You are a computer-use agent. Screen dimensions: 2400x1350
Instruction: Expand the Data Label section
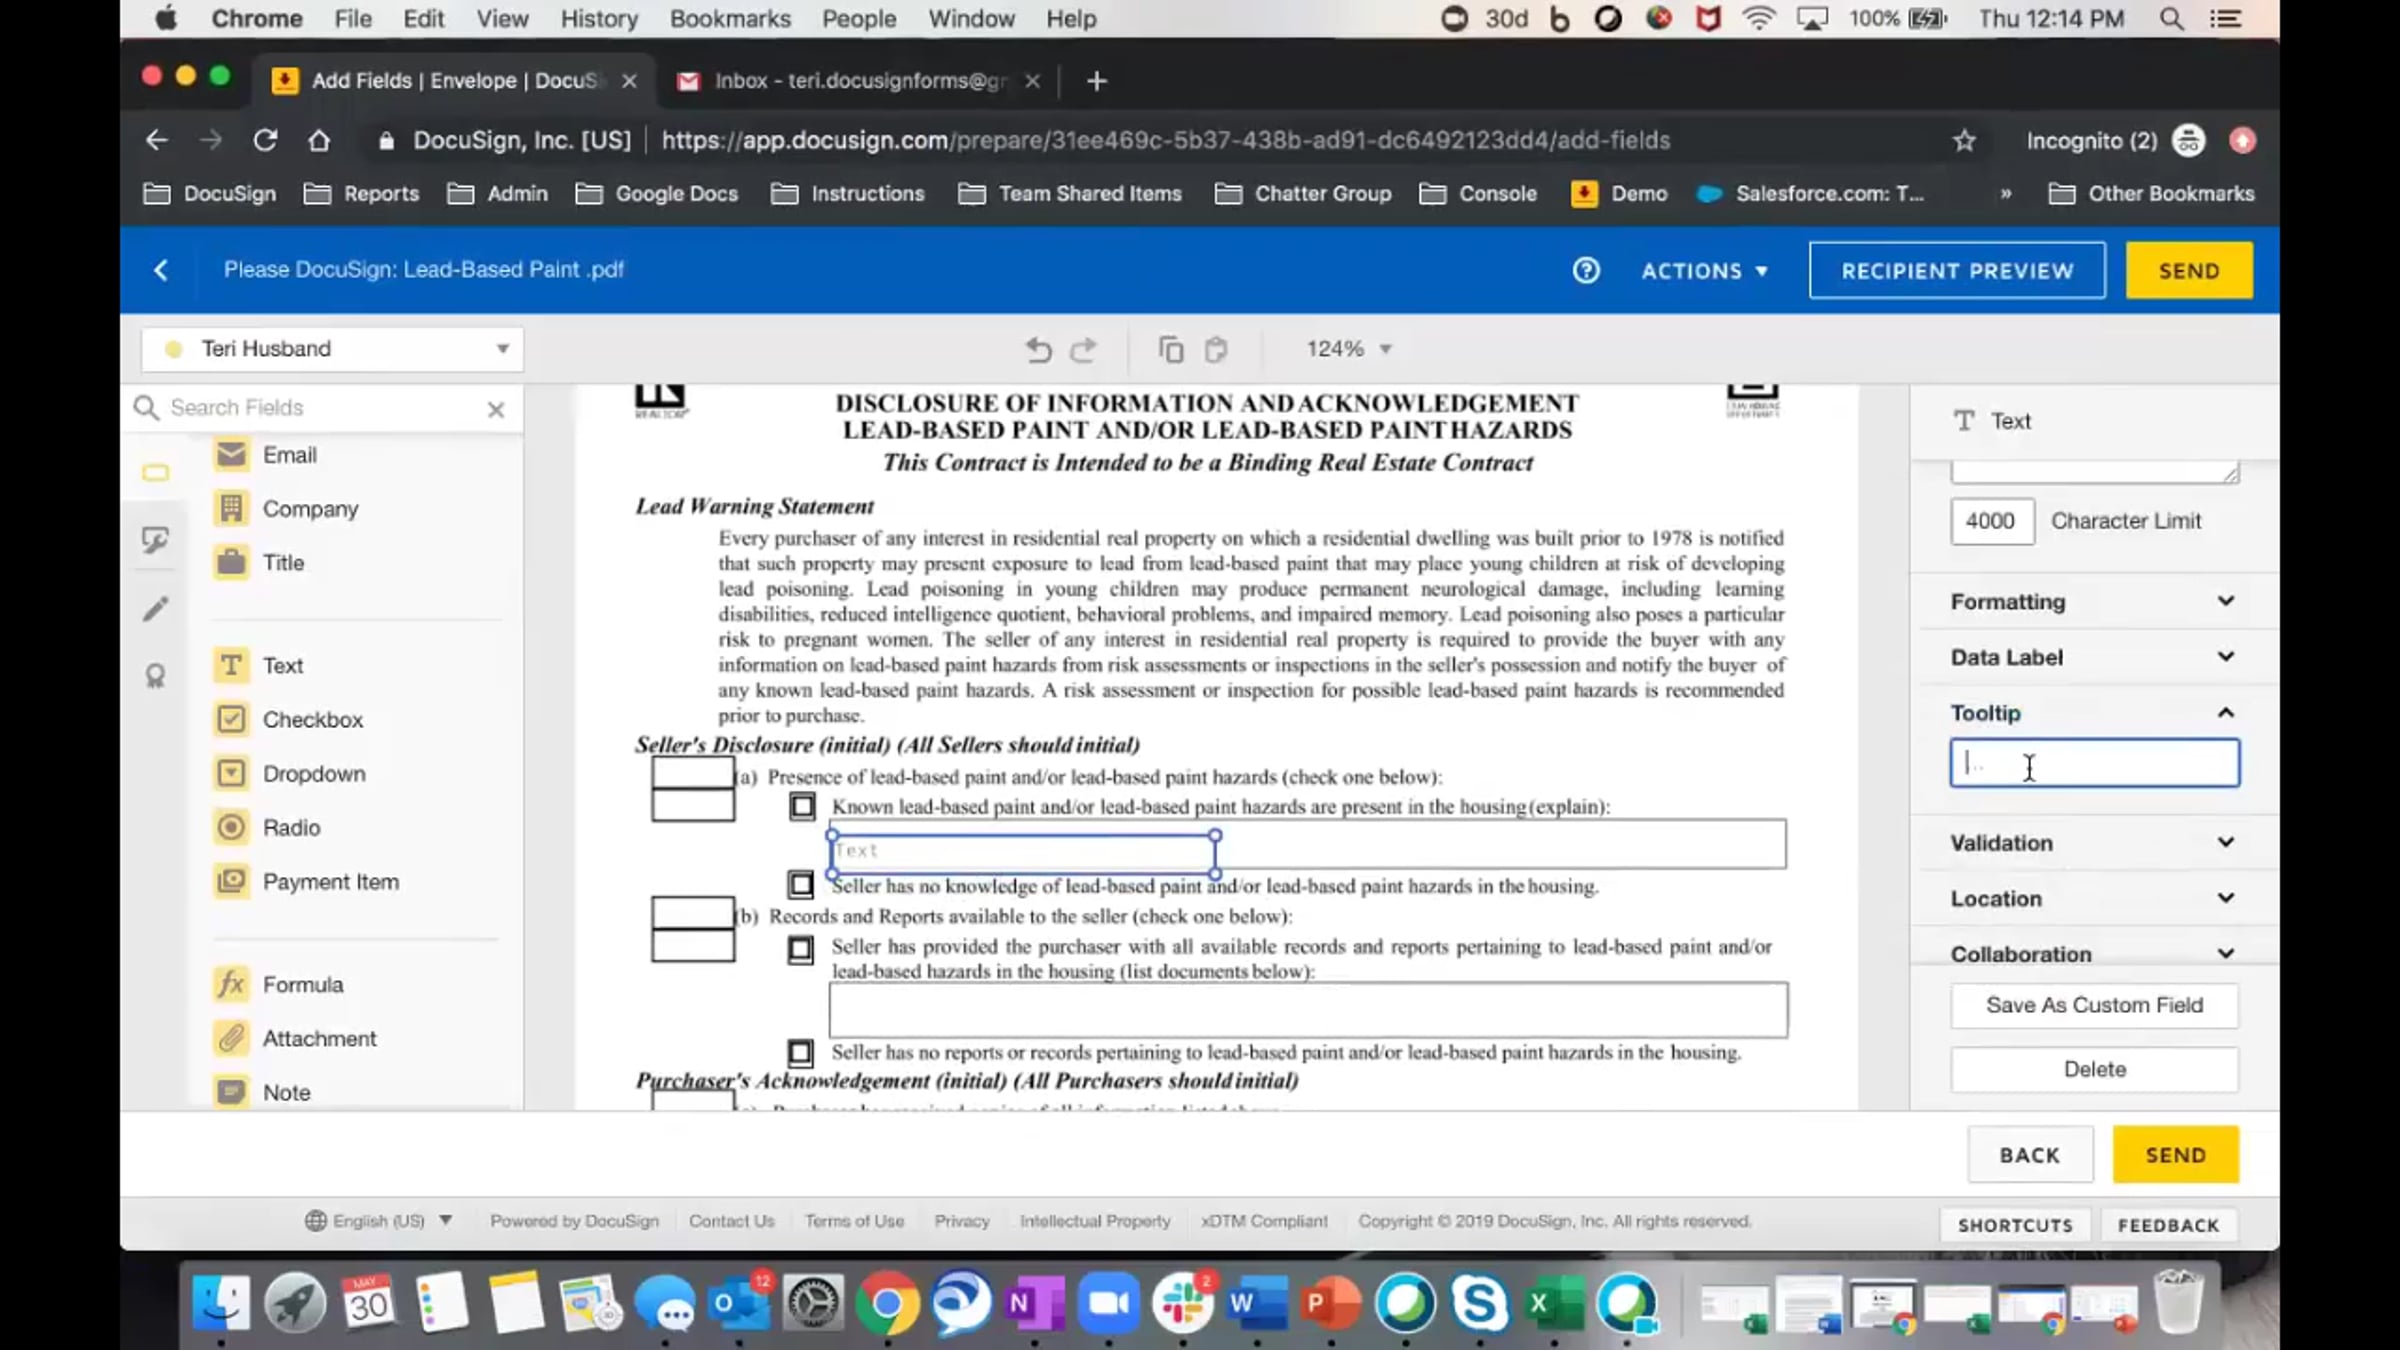(x=2094, y=657)
